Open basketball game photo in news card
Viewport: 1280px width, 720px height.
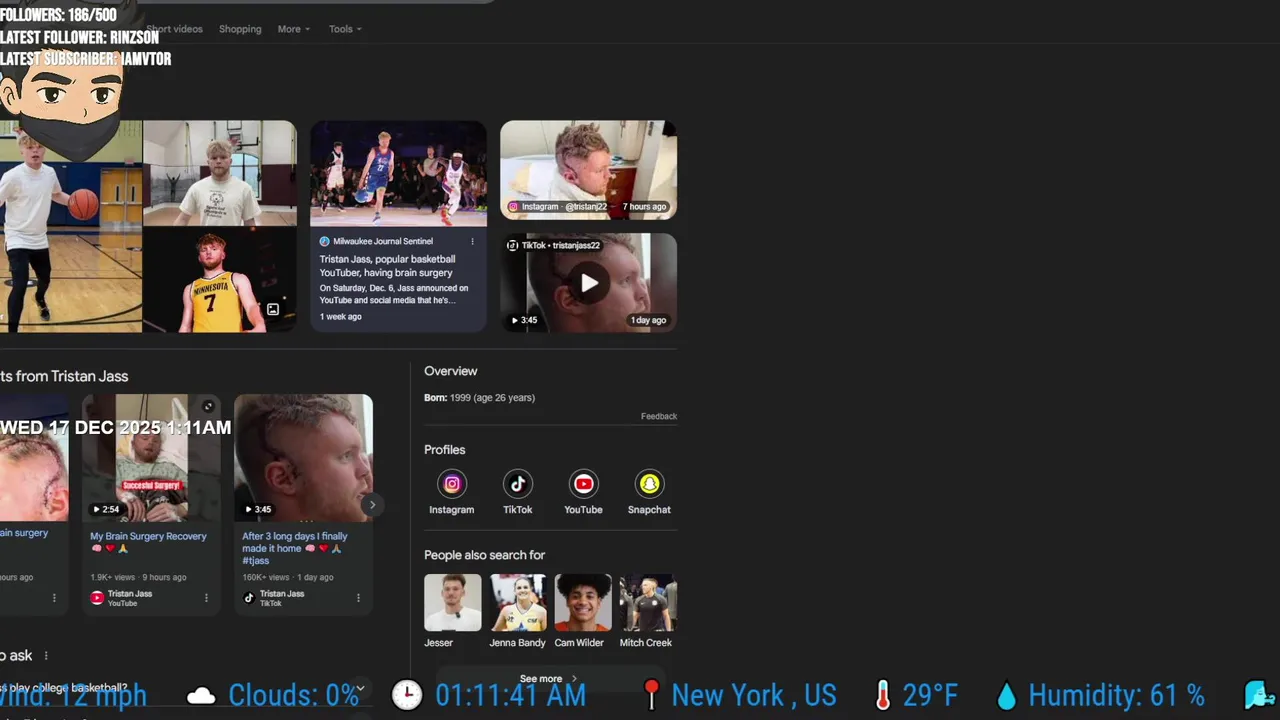click(398, 174)
